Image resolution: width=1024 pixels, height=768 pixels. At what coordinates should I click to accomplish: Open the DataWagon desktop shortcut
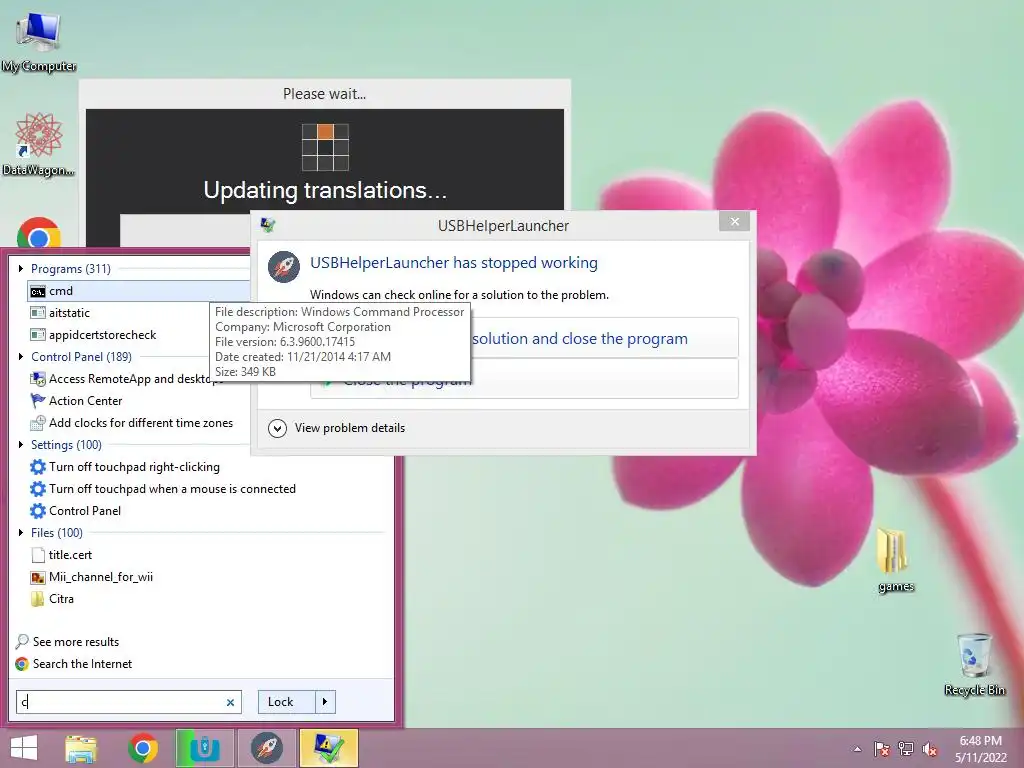click(x=39, y=144)
